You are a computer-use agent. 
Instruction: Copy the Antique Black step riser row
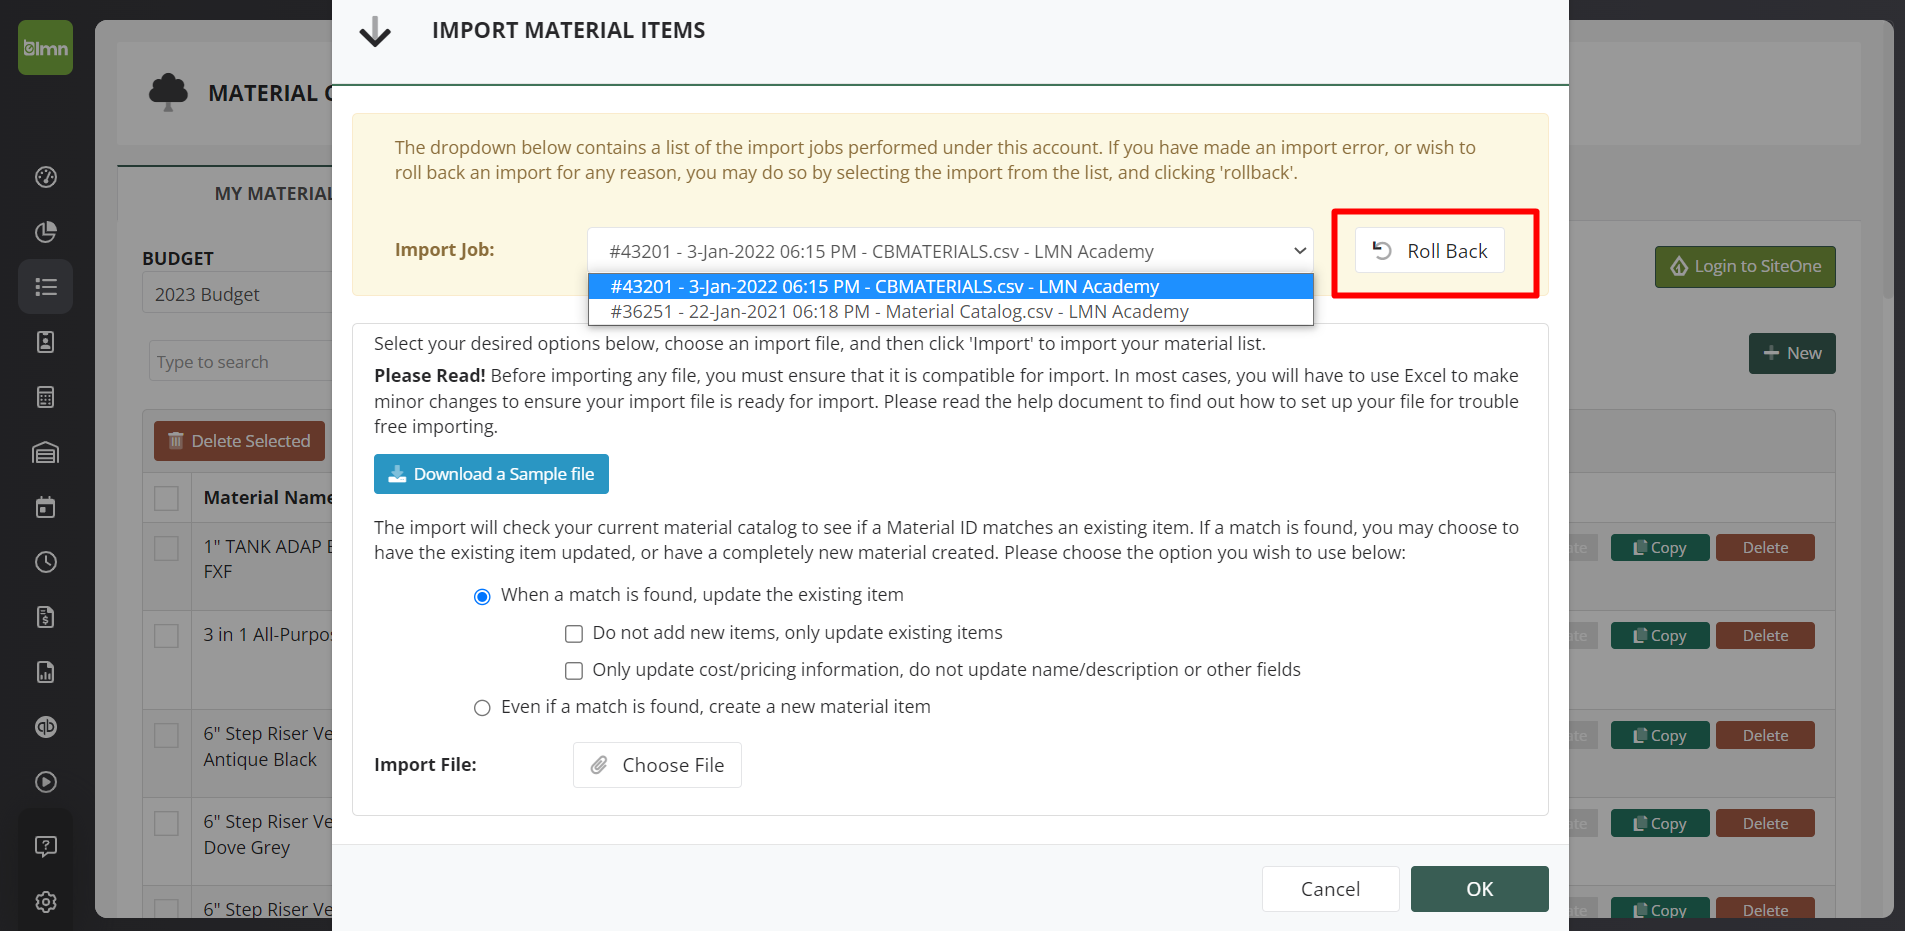point(1660,736)
